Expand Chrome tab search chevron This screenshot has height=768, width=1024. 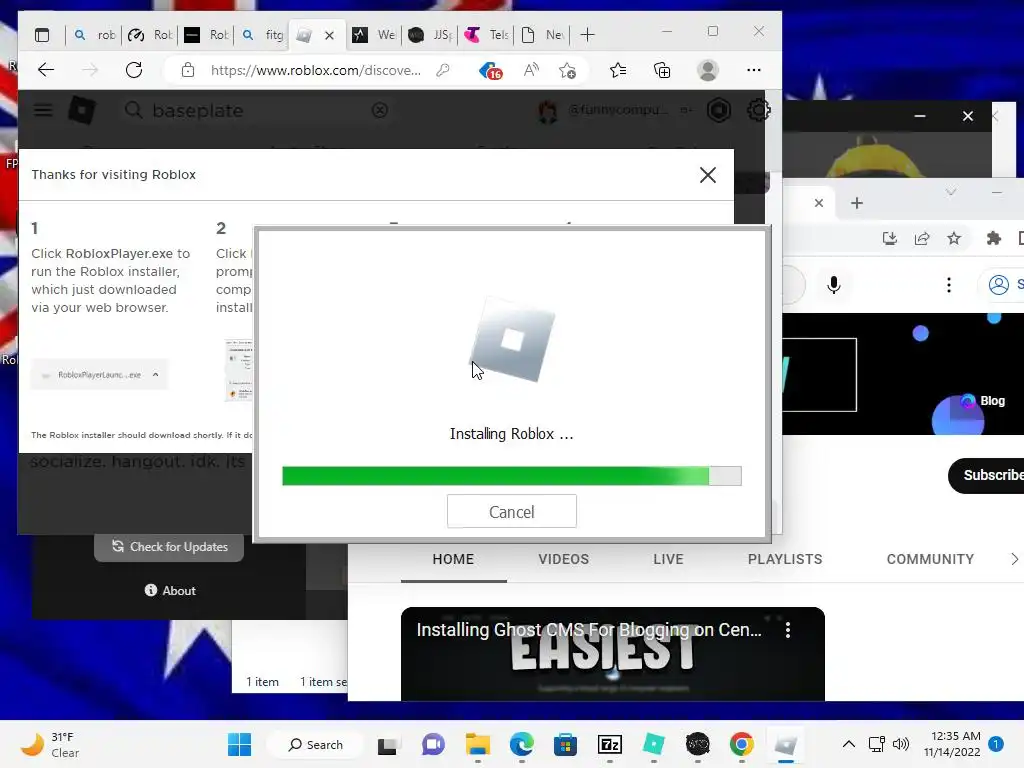pyautogui.click(x=951, y=191)
